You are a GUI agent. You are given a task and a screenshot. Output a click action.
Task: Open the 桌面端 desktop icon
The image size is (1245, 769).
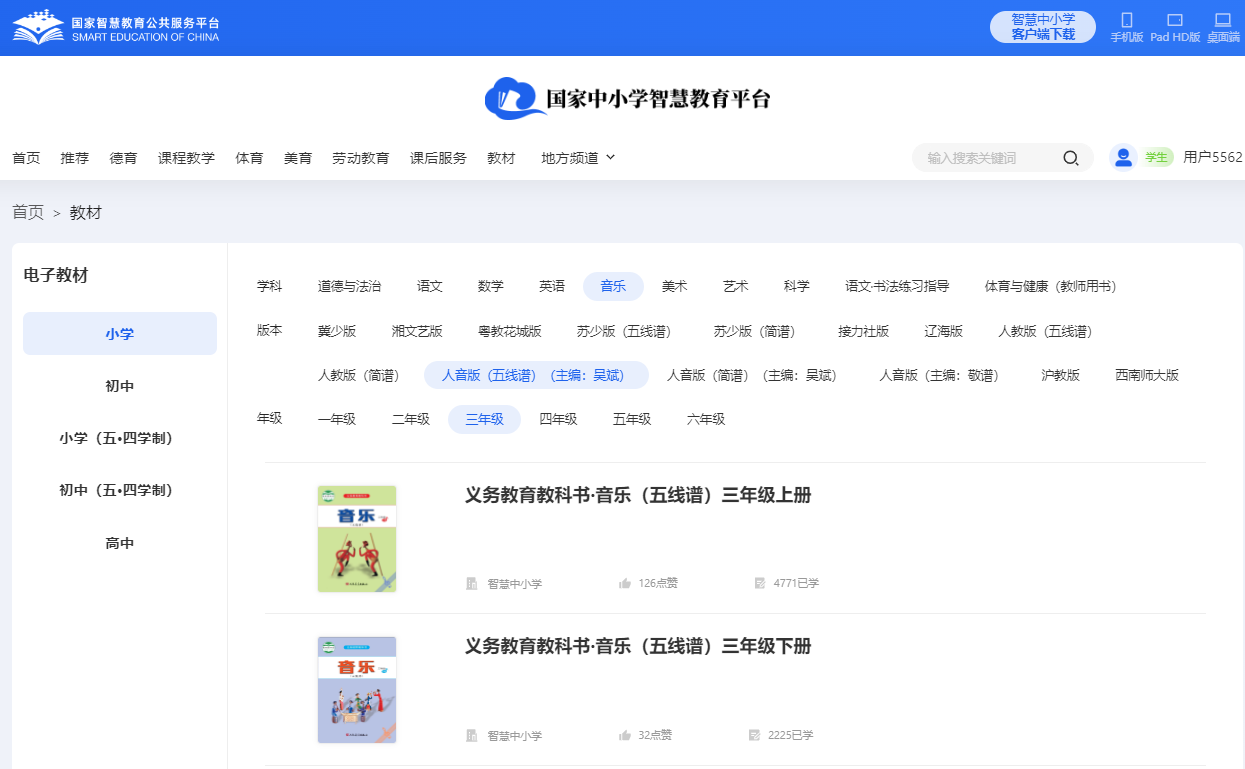coord(1222,20)
